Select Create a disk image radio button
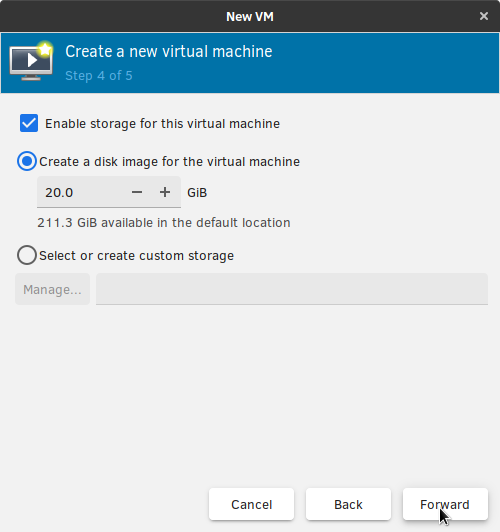Screen dimensions: 500x532 tap(27, 161)
